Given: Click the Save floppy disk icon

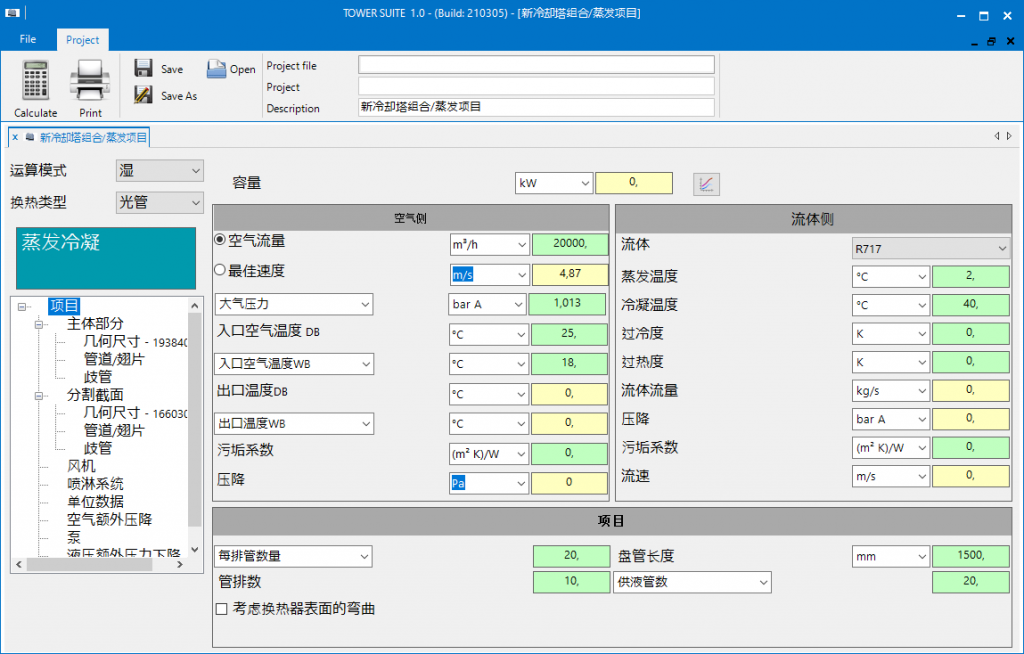Looking at the screenshot, I should coord(143,69).
